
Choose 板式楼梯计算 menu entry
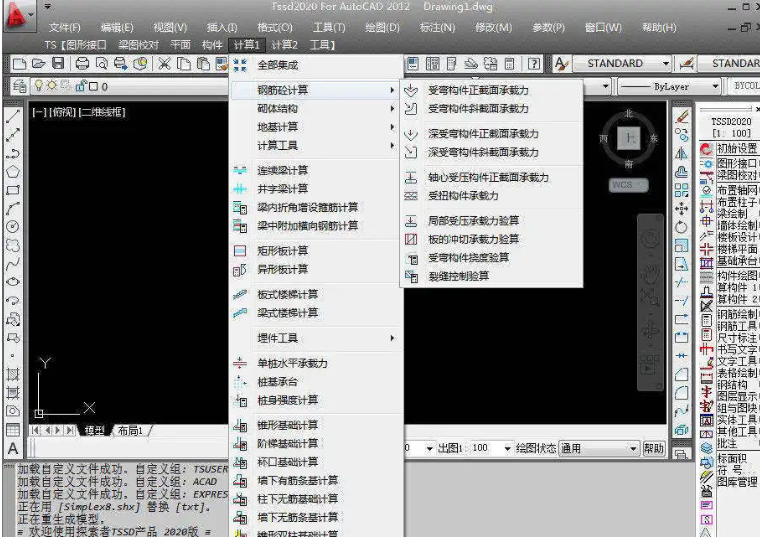coord(315,295)
